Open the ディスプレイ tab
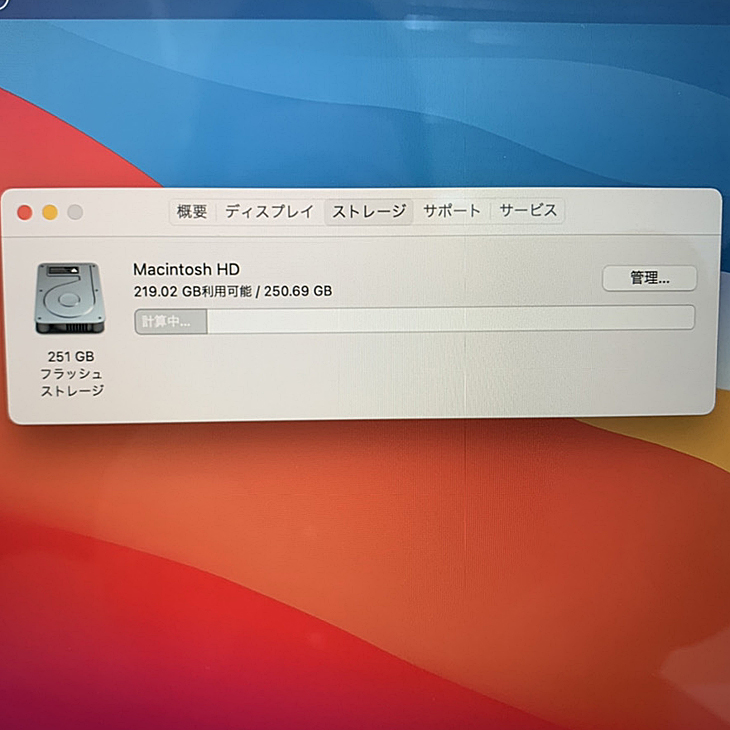The height and width of the screenshot is (730, 730). click(269, 212)
